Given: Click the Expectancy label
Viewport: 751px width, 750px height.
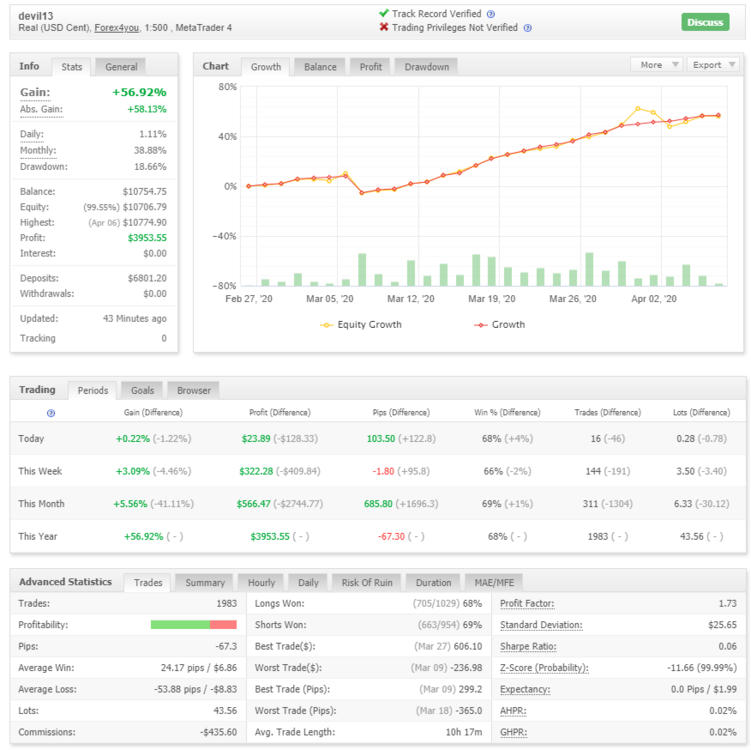Looking at the screenshot, I should [x=525, y=689].
